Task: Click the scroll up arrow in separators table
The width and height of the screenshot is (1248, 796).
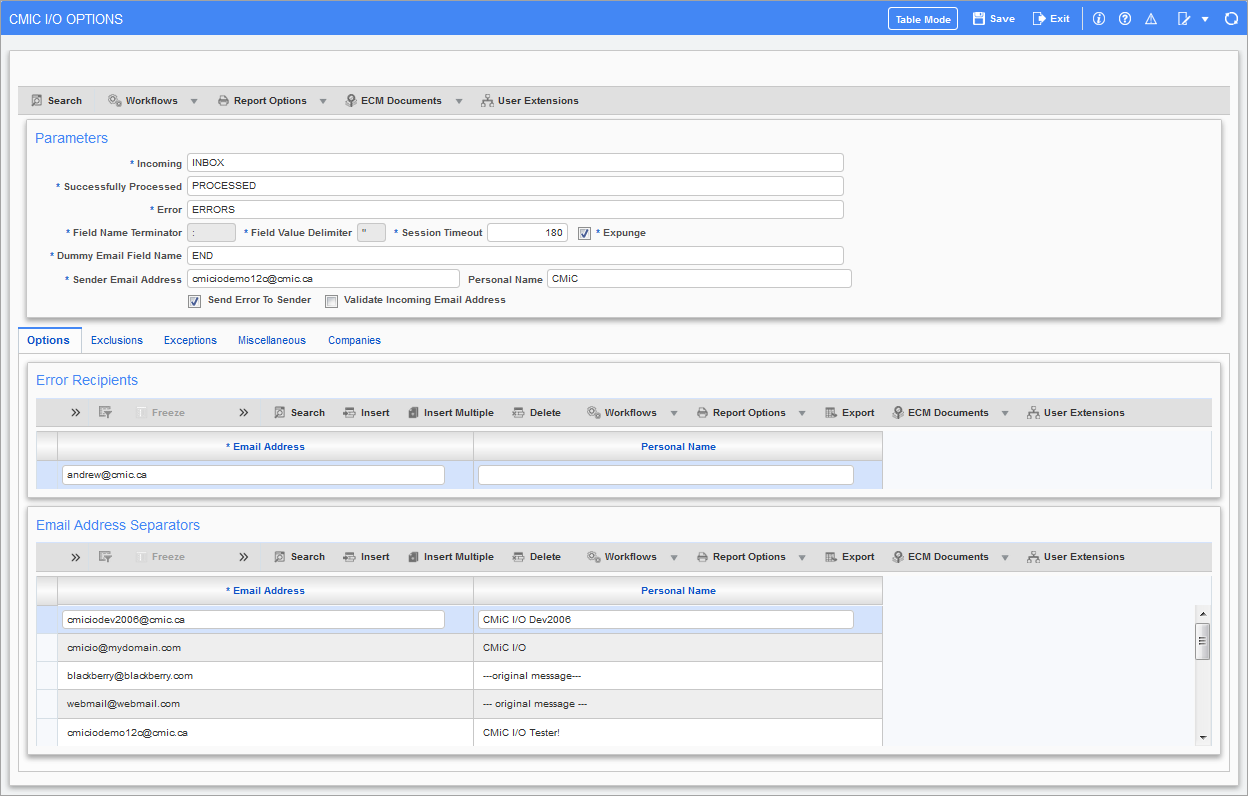Action: (1202, 614)
